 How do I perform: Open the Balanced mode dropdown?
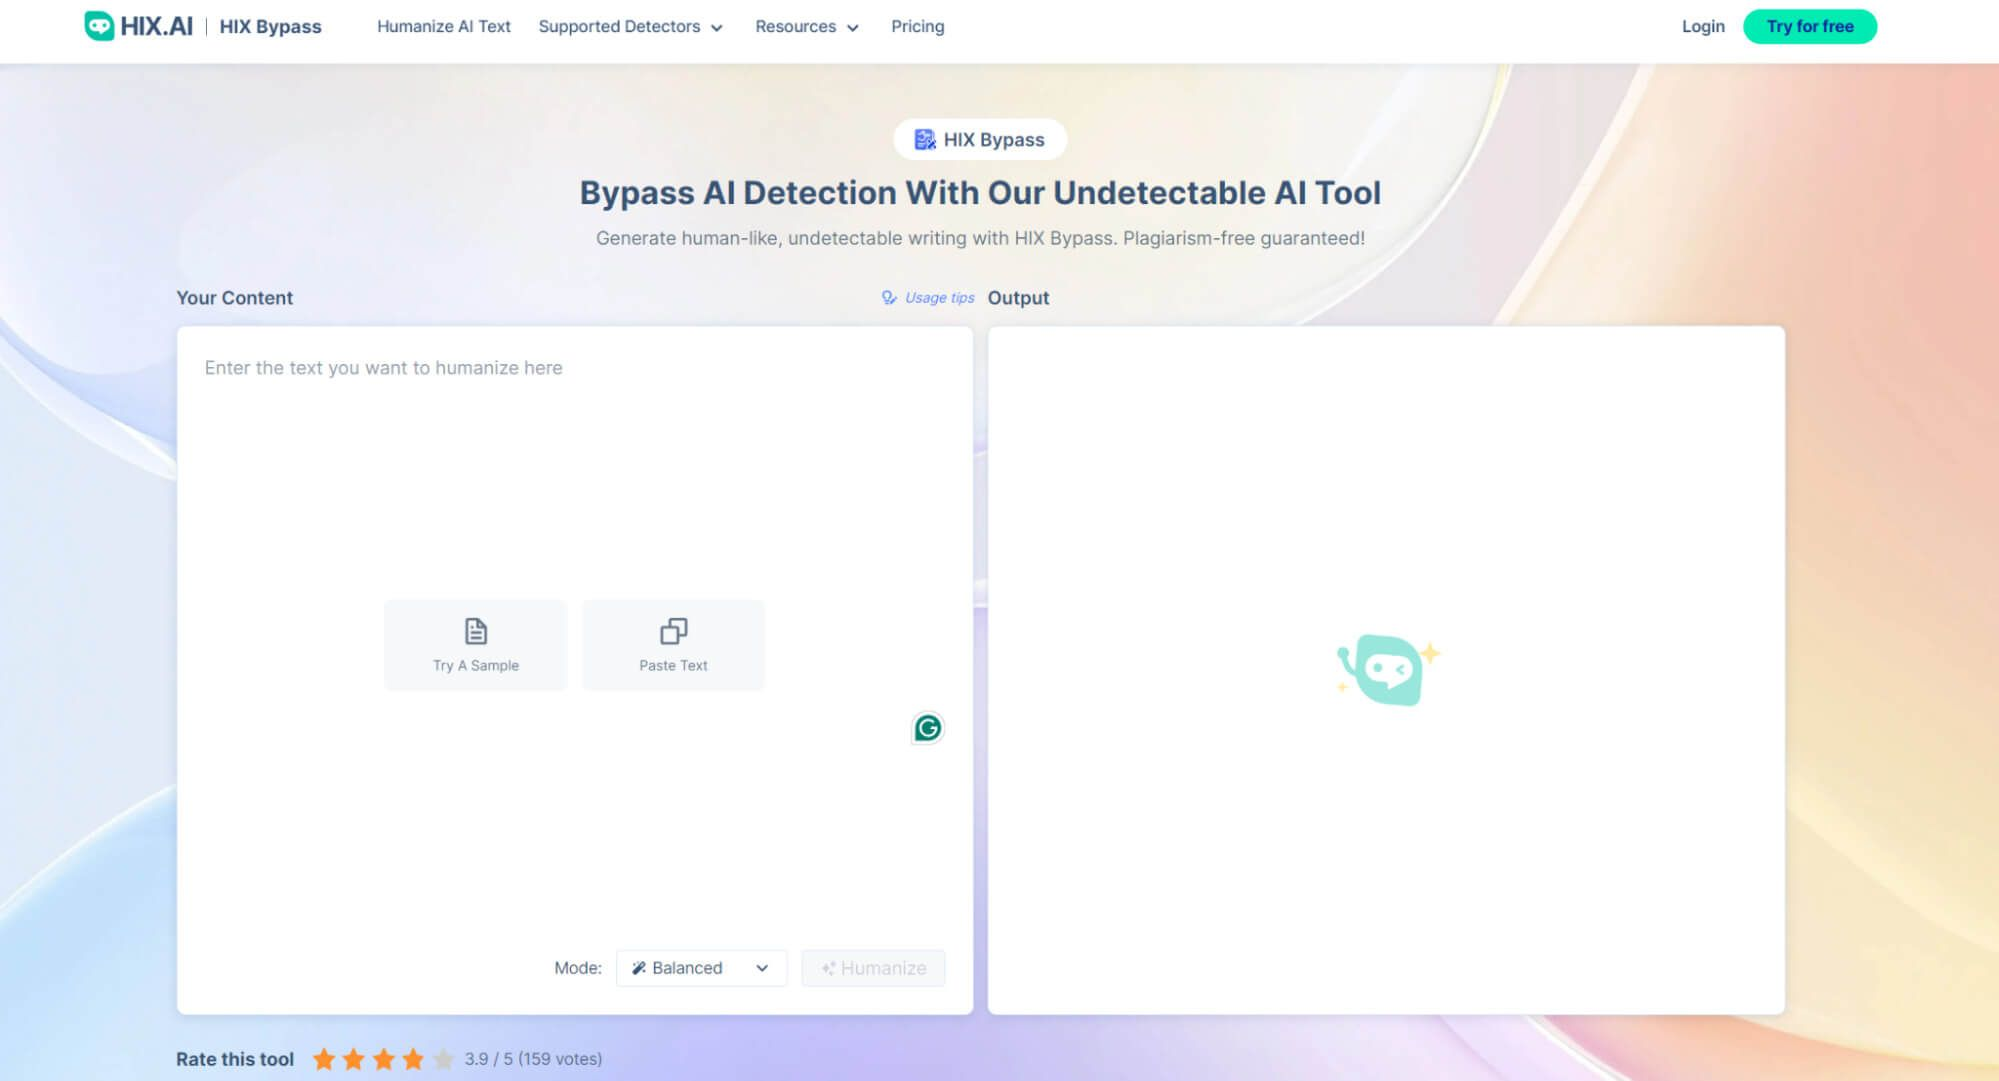701,968
